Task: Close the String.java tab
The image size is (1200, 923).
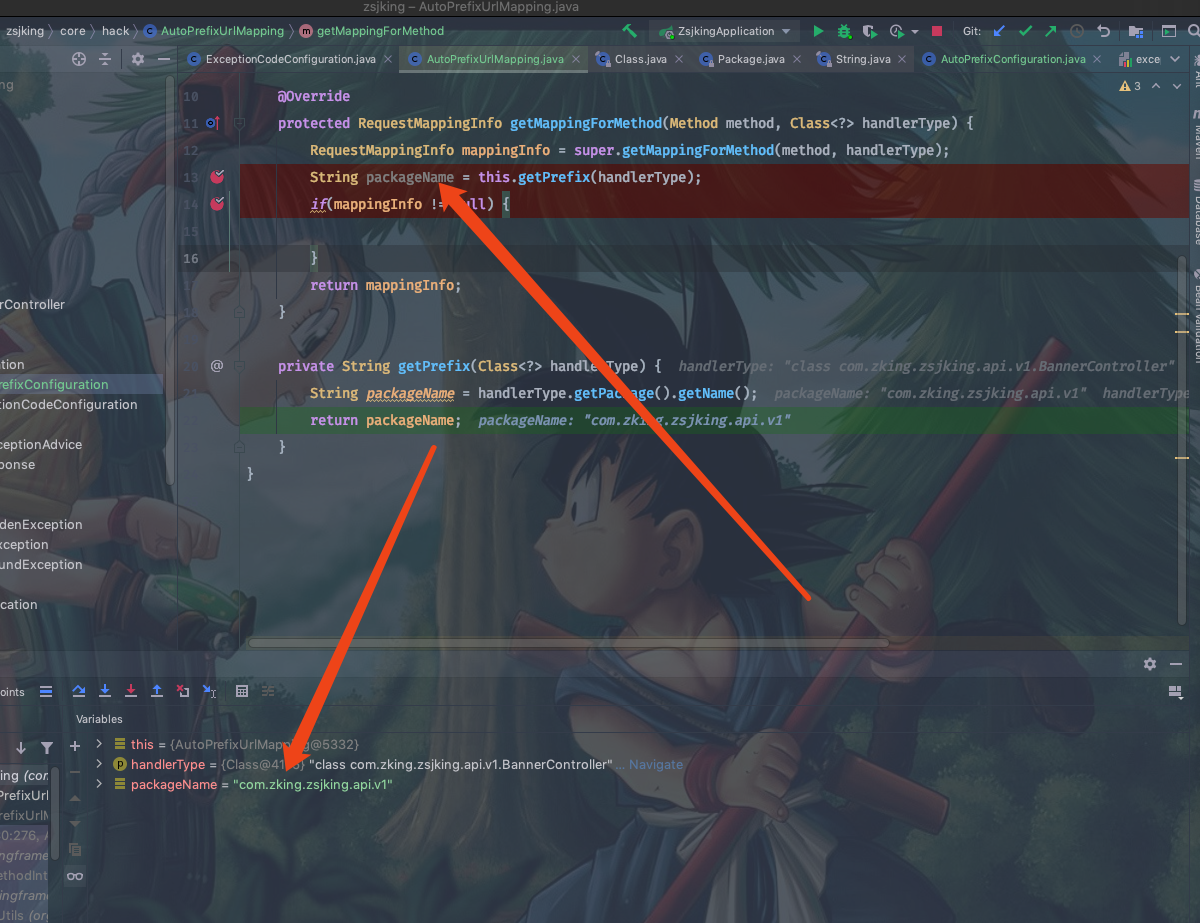Action: pos(901,59)
